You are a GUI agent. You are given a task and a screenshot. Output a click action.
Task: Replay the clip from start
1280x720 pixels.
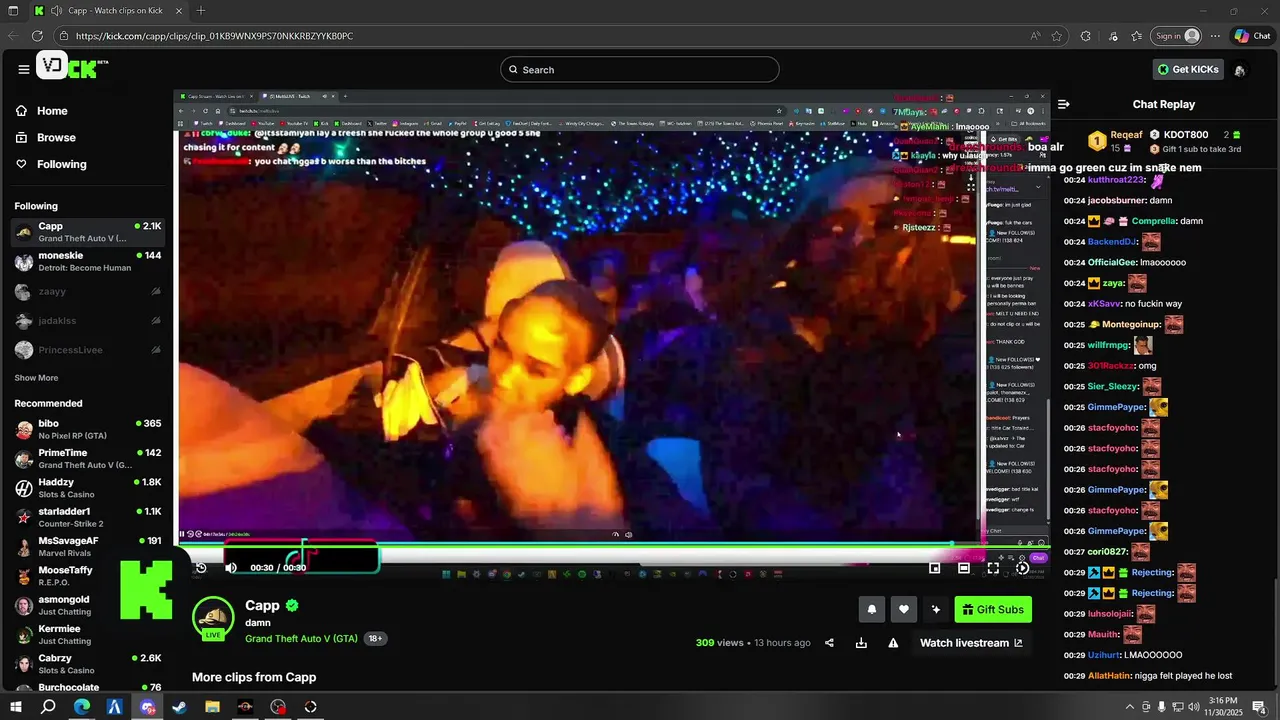tap(200, 567)
